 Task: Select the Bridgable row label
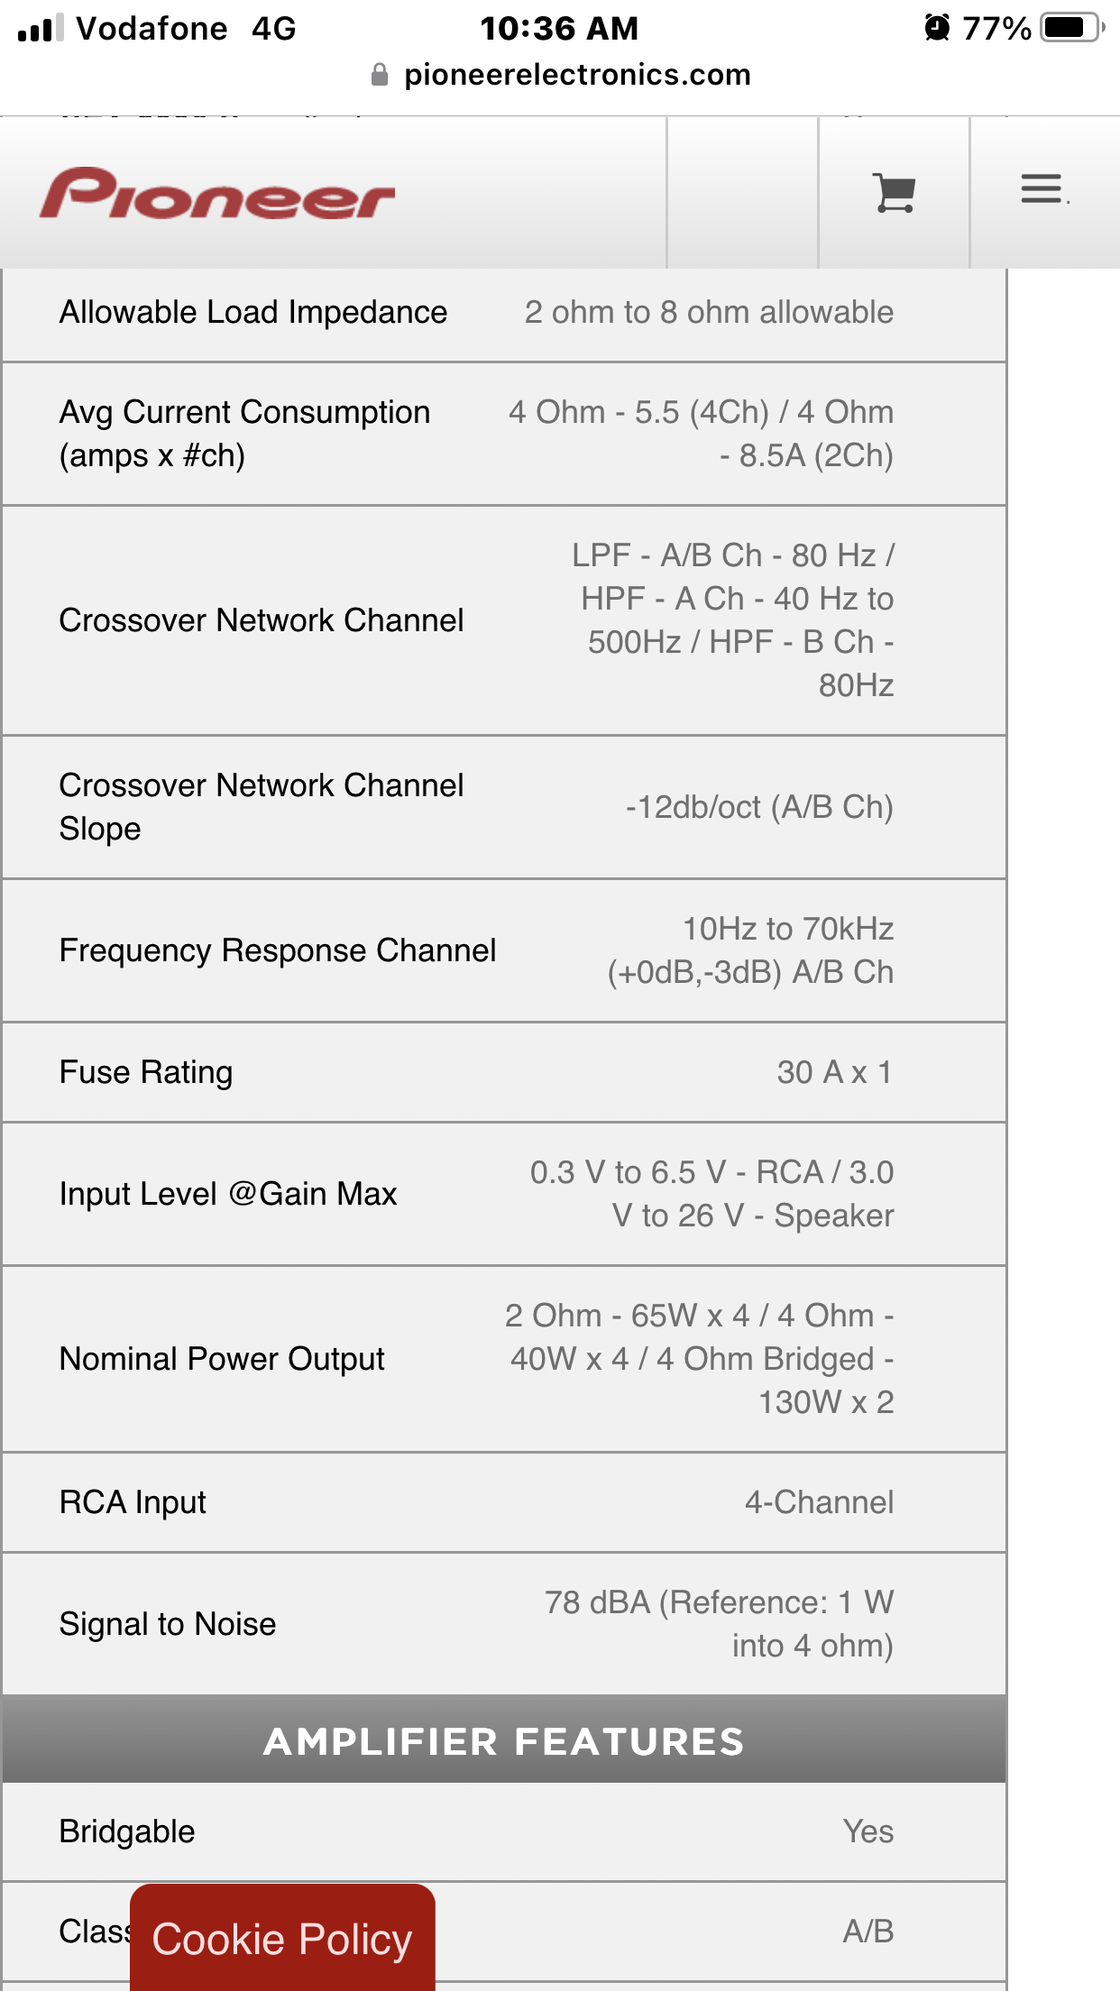[x=127, y=1831]
